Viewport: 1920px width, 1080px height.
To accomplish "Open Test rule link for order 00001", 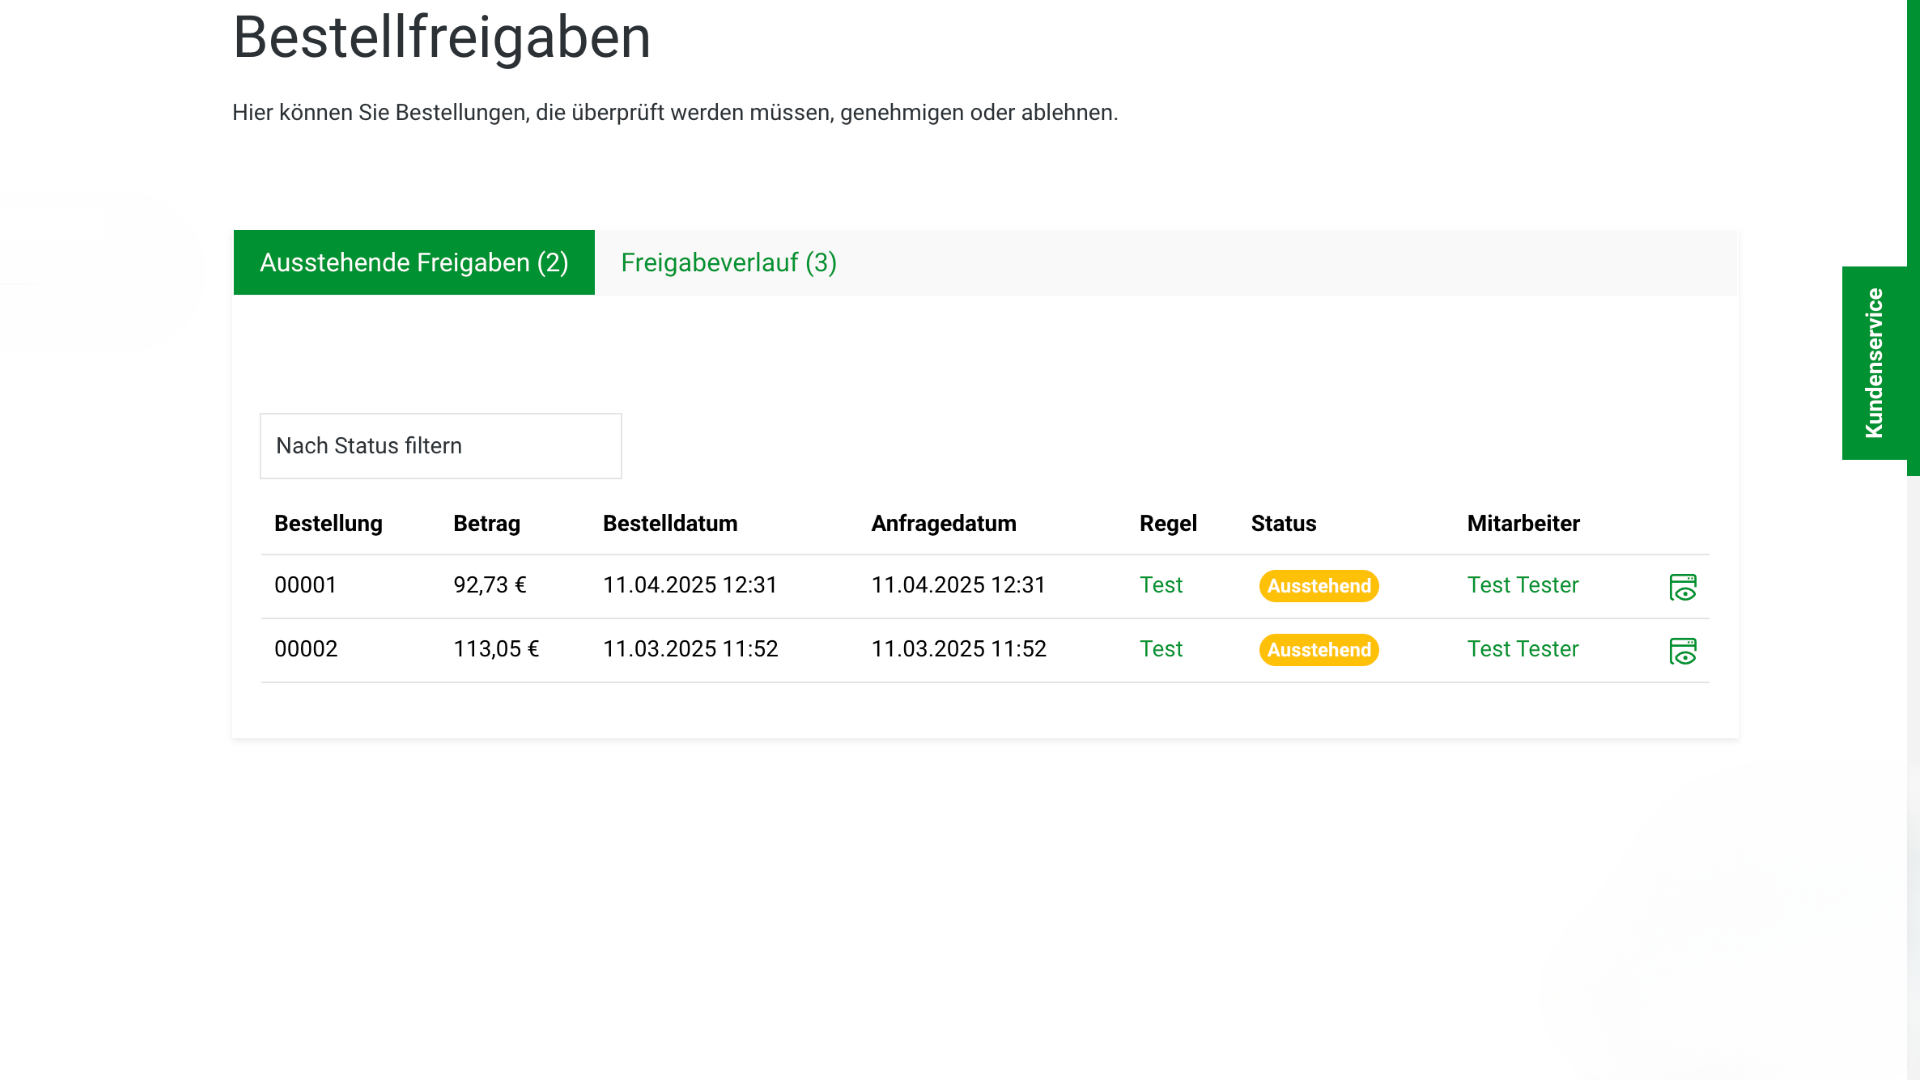I will click(1160, 585).
